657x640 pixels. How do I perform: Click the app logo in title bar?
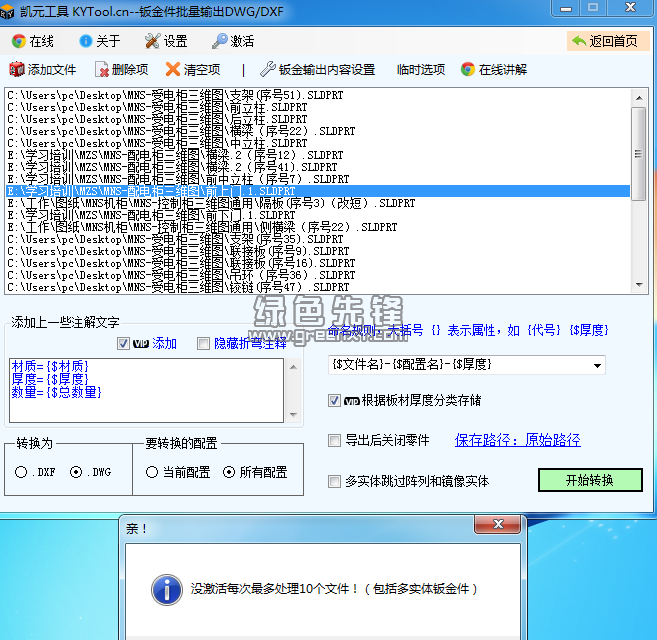click(x=7, y=12)
